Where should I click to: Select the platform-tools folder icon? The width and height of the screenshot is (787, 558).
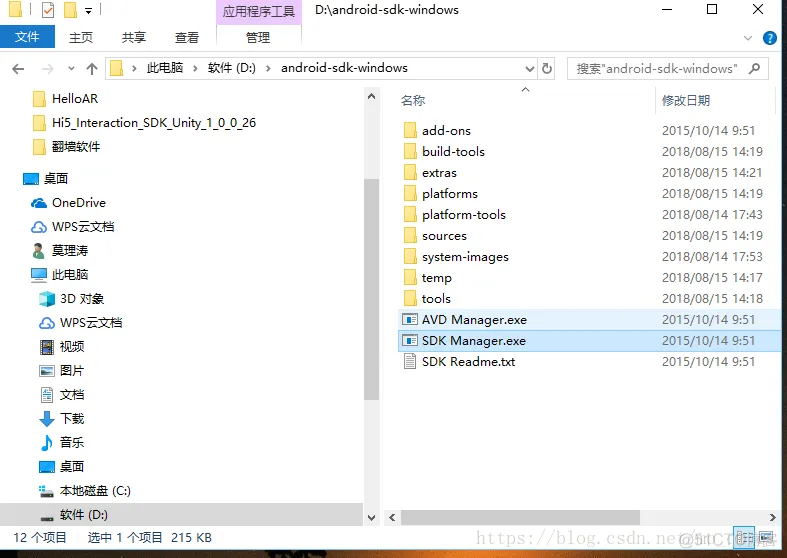pyautogui.click(x=410, y=215)
